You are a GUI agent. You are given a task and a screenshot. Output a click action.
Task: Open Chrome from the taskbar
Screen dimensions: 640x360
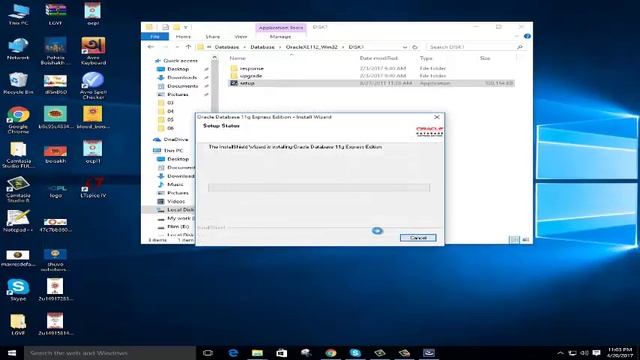click(331, 353)
